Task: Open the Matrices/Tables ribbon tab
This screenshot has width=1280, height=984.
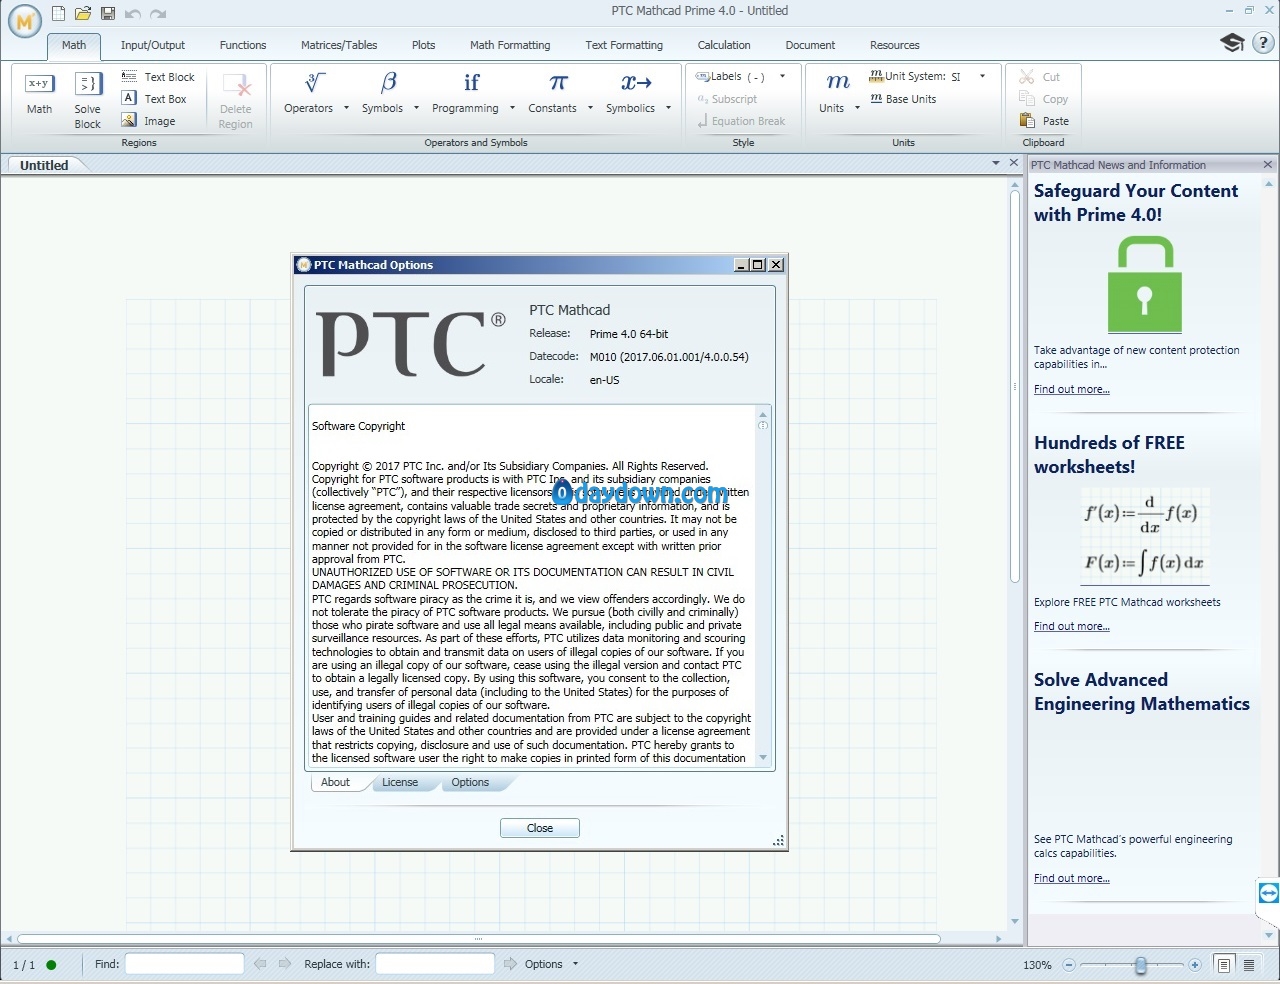Action: tap(339, 45)
